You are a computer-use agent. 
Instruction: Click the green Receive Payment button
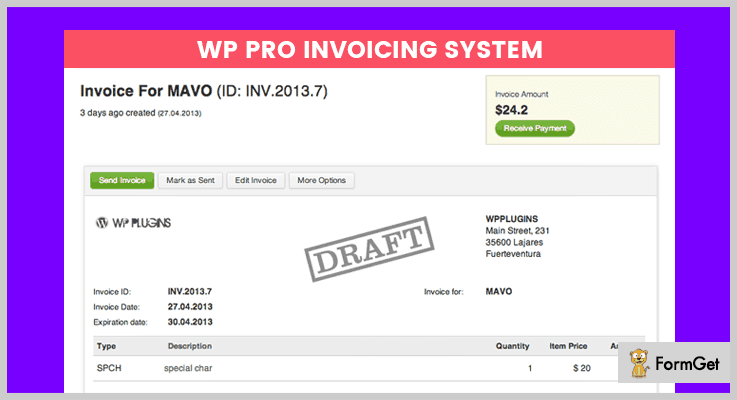(x=535, y=128)
